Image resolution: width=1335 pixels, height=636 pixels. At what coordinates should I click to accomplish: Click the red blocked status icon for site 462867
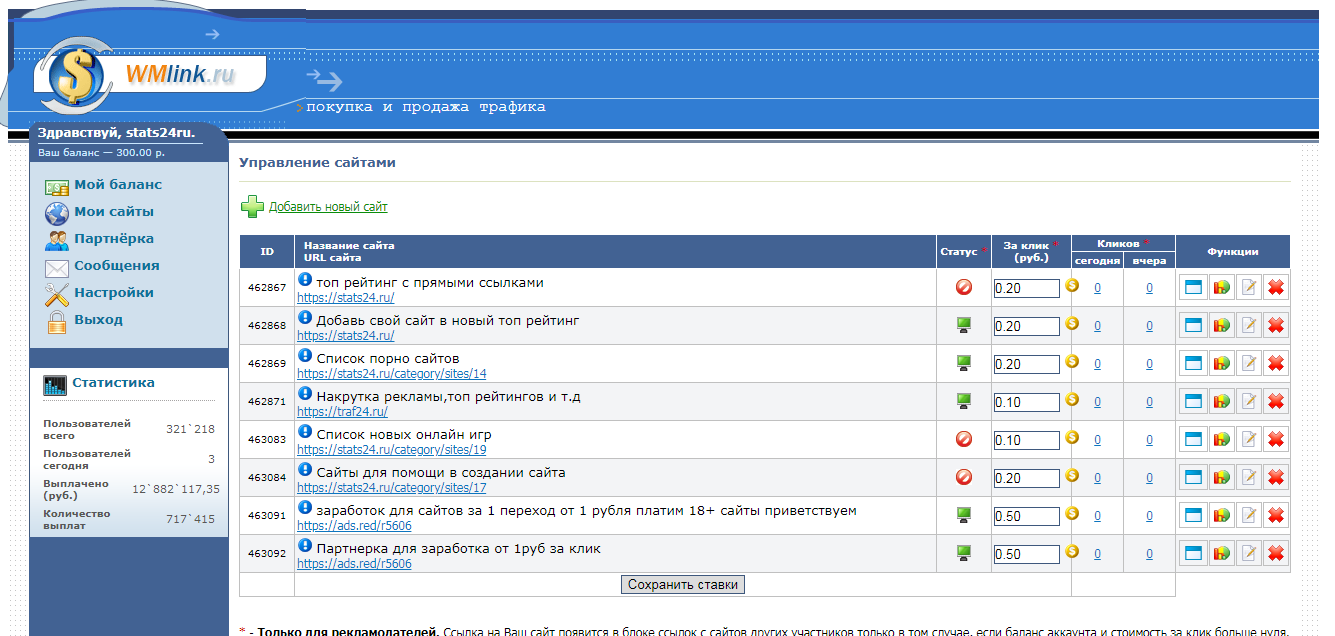(x=964, y=288)
